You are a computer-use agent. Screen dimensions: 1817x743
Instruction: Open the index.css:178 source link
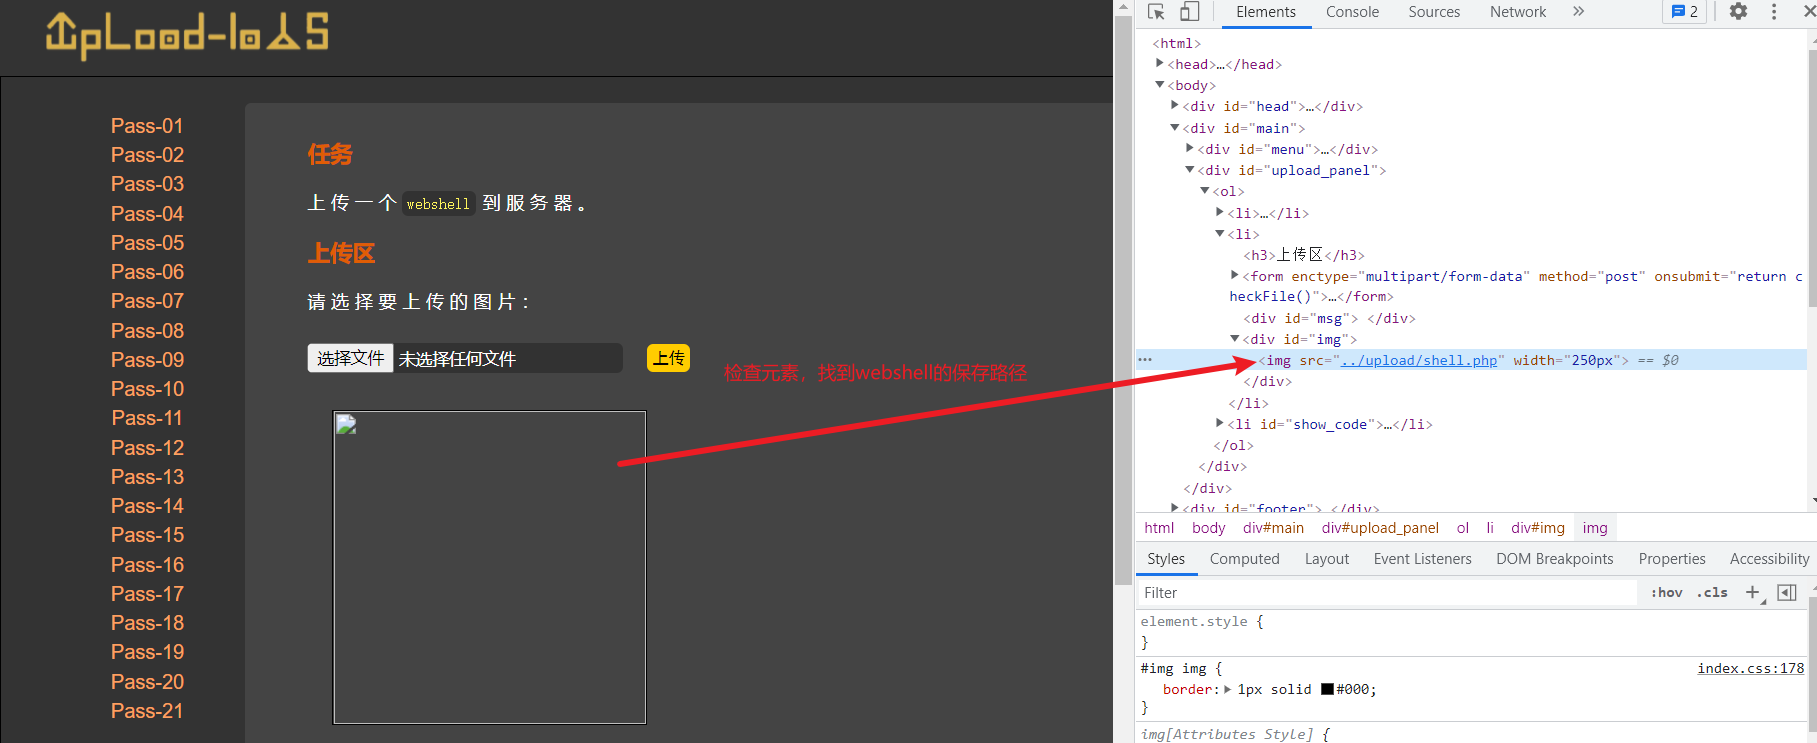point(1750,668)
